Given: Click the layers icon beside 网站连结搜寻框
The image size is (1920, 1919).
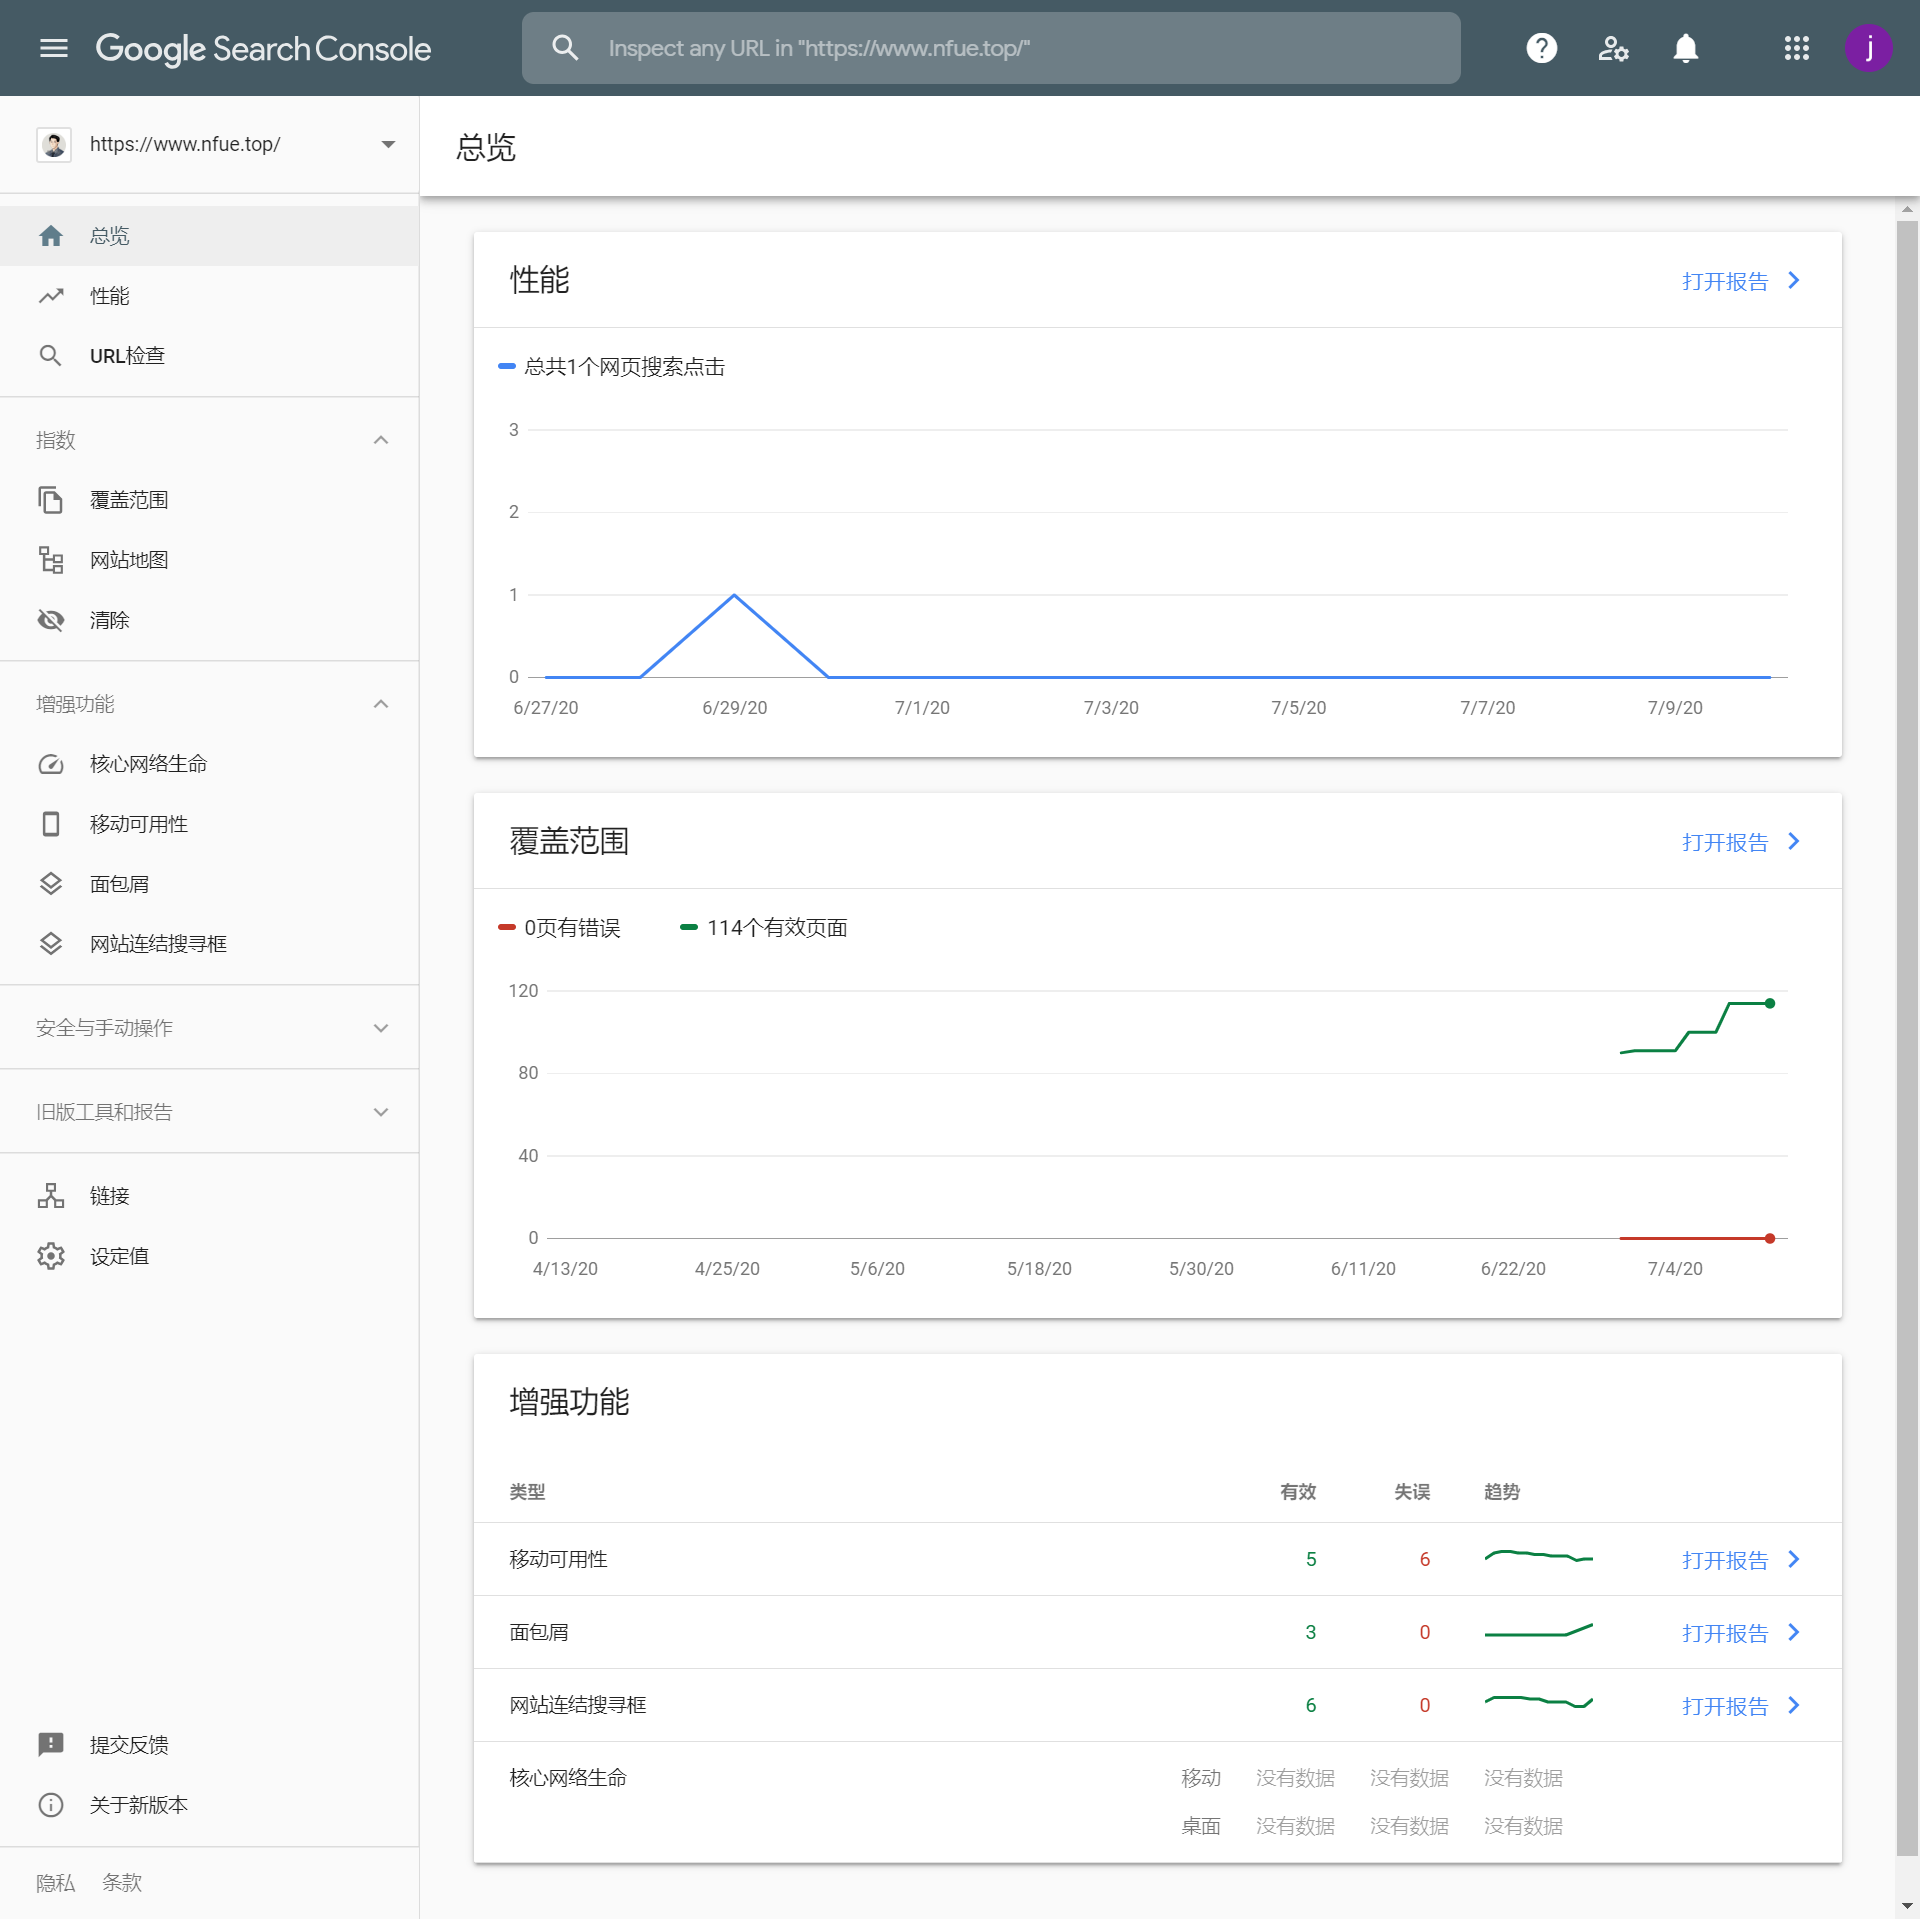Looking at the screenshot, I should coord(51,944).
